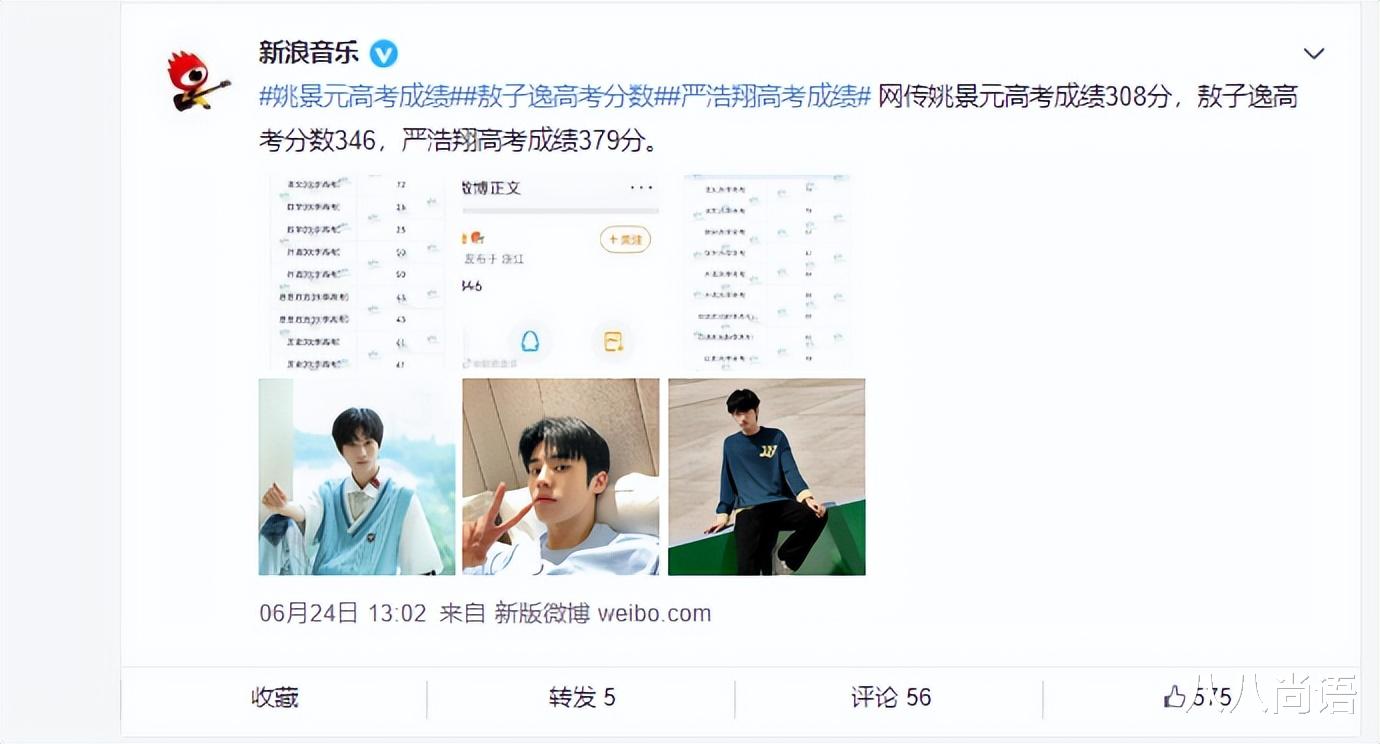Like the post via thumbs-up icon
The width and height of the screenshot is (1380, 744).
click(1176, 697)
